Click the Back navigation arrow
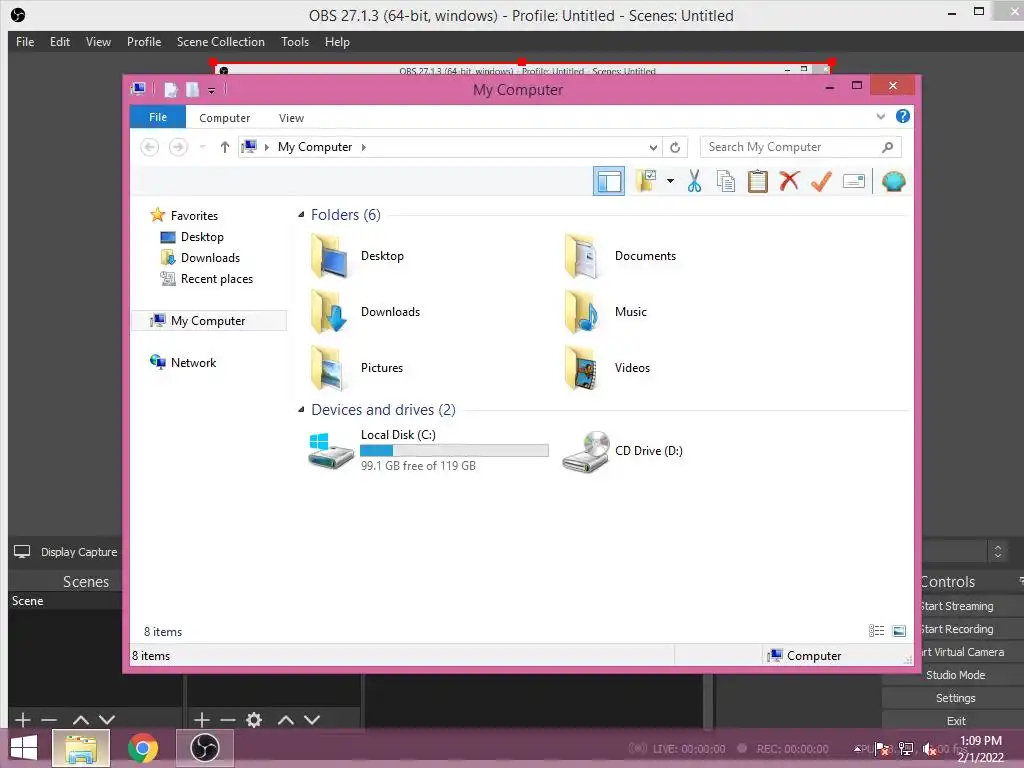 point(150,147)
